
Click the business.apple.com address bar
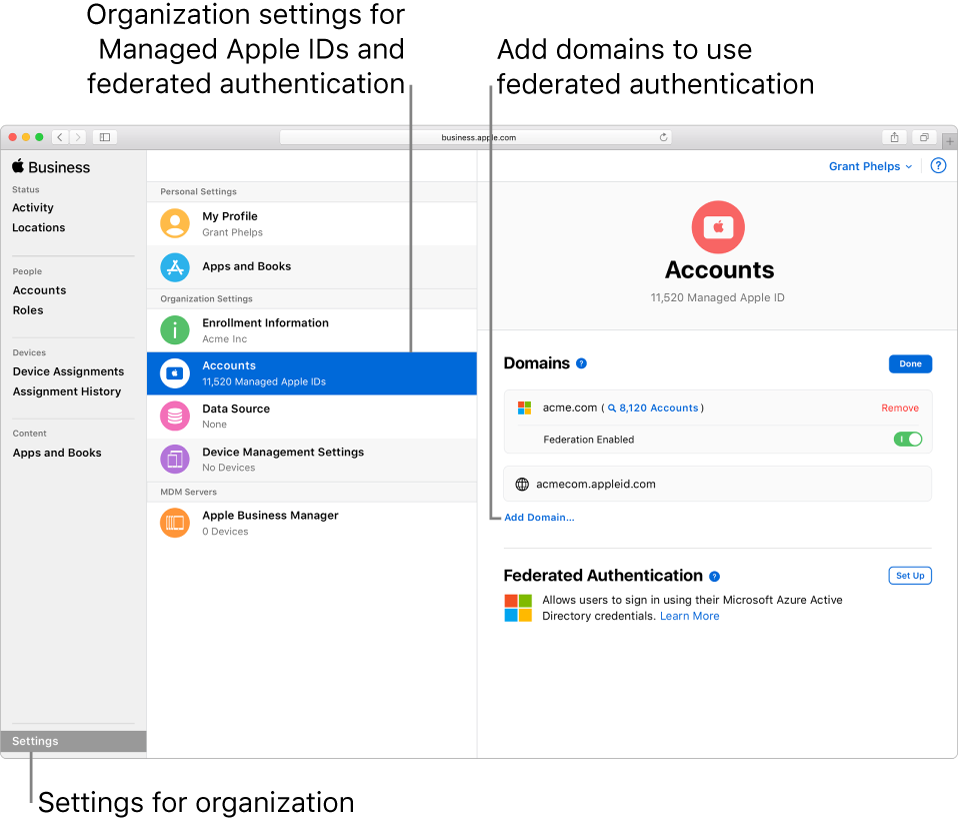coord(475,138)
